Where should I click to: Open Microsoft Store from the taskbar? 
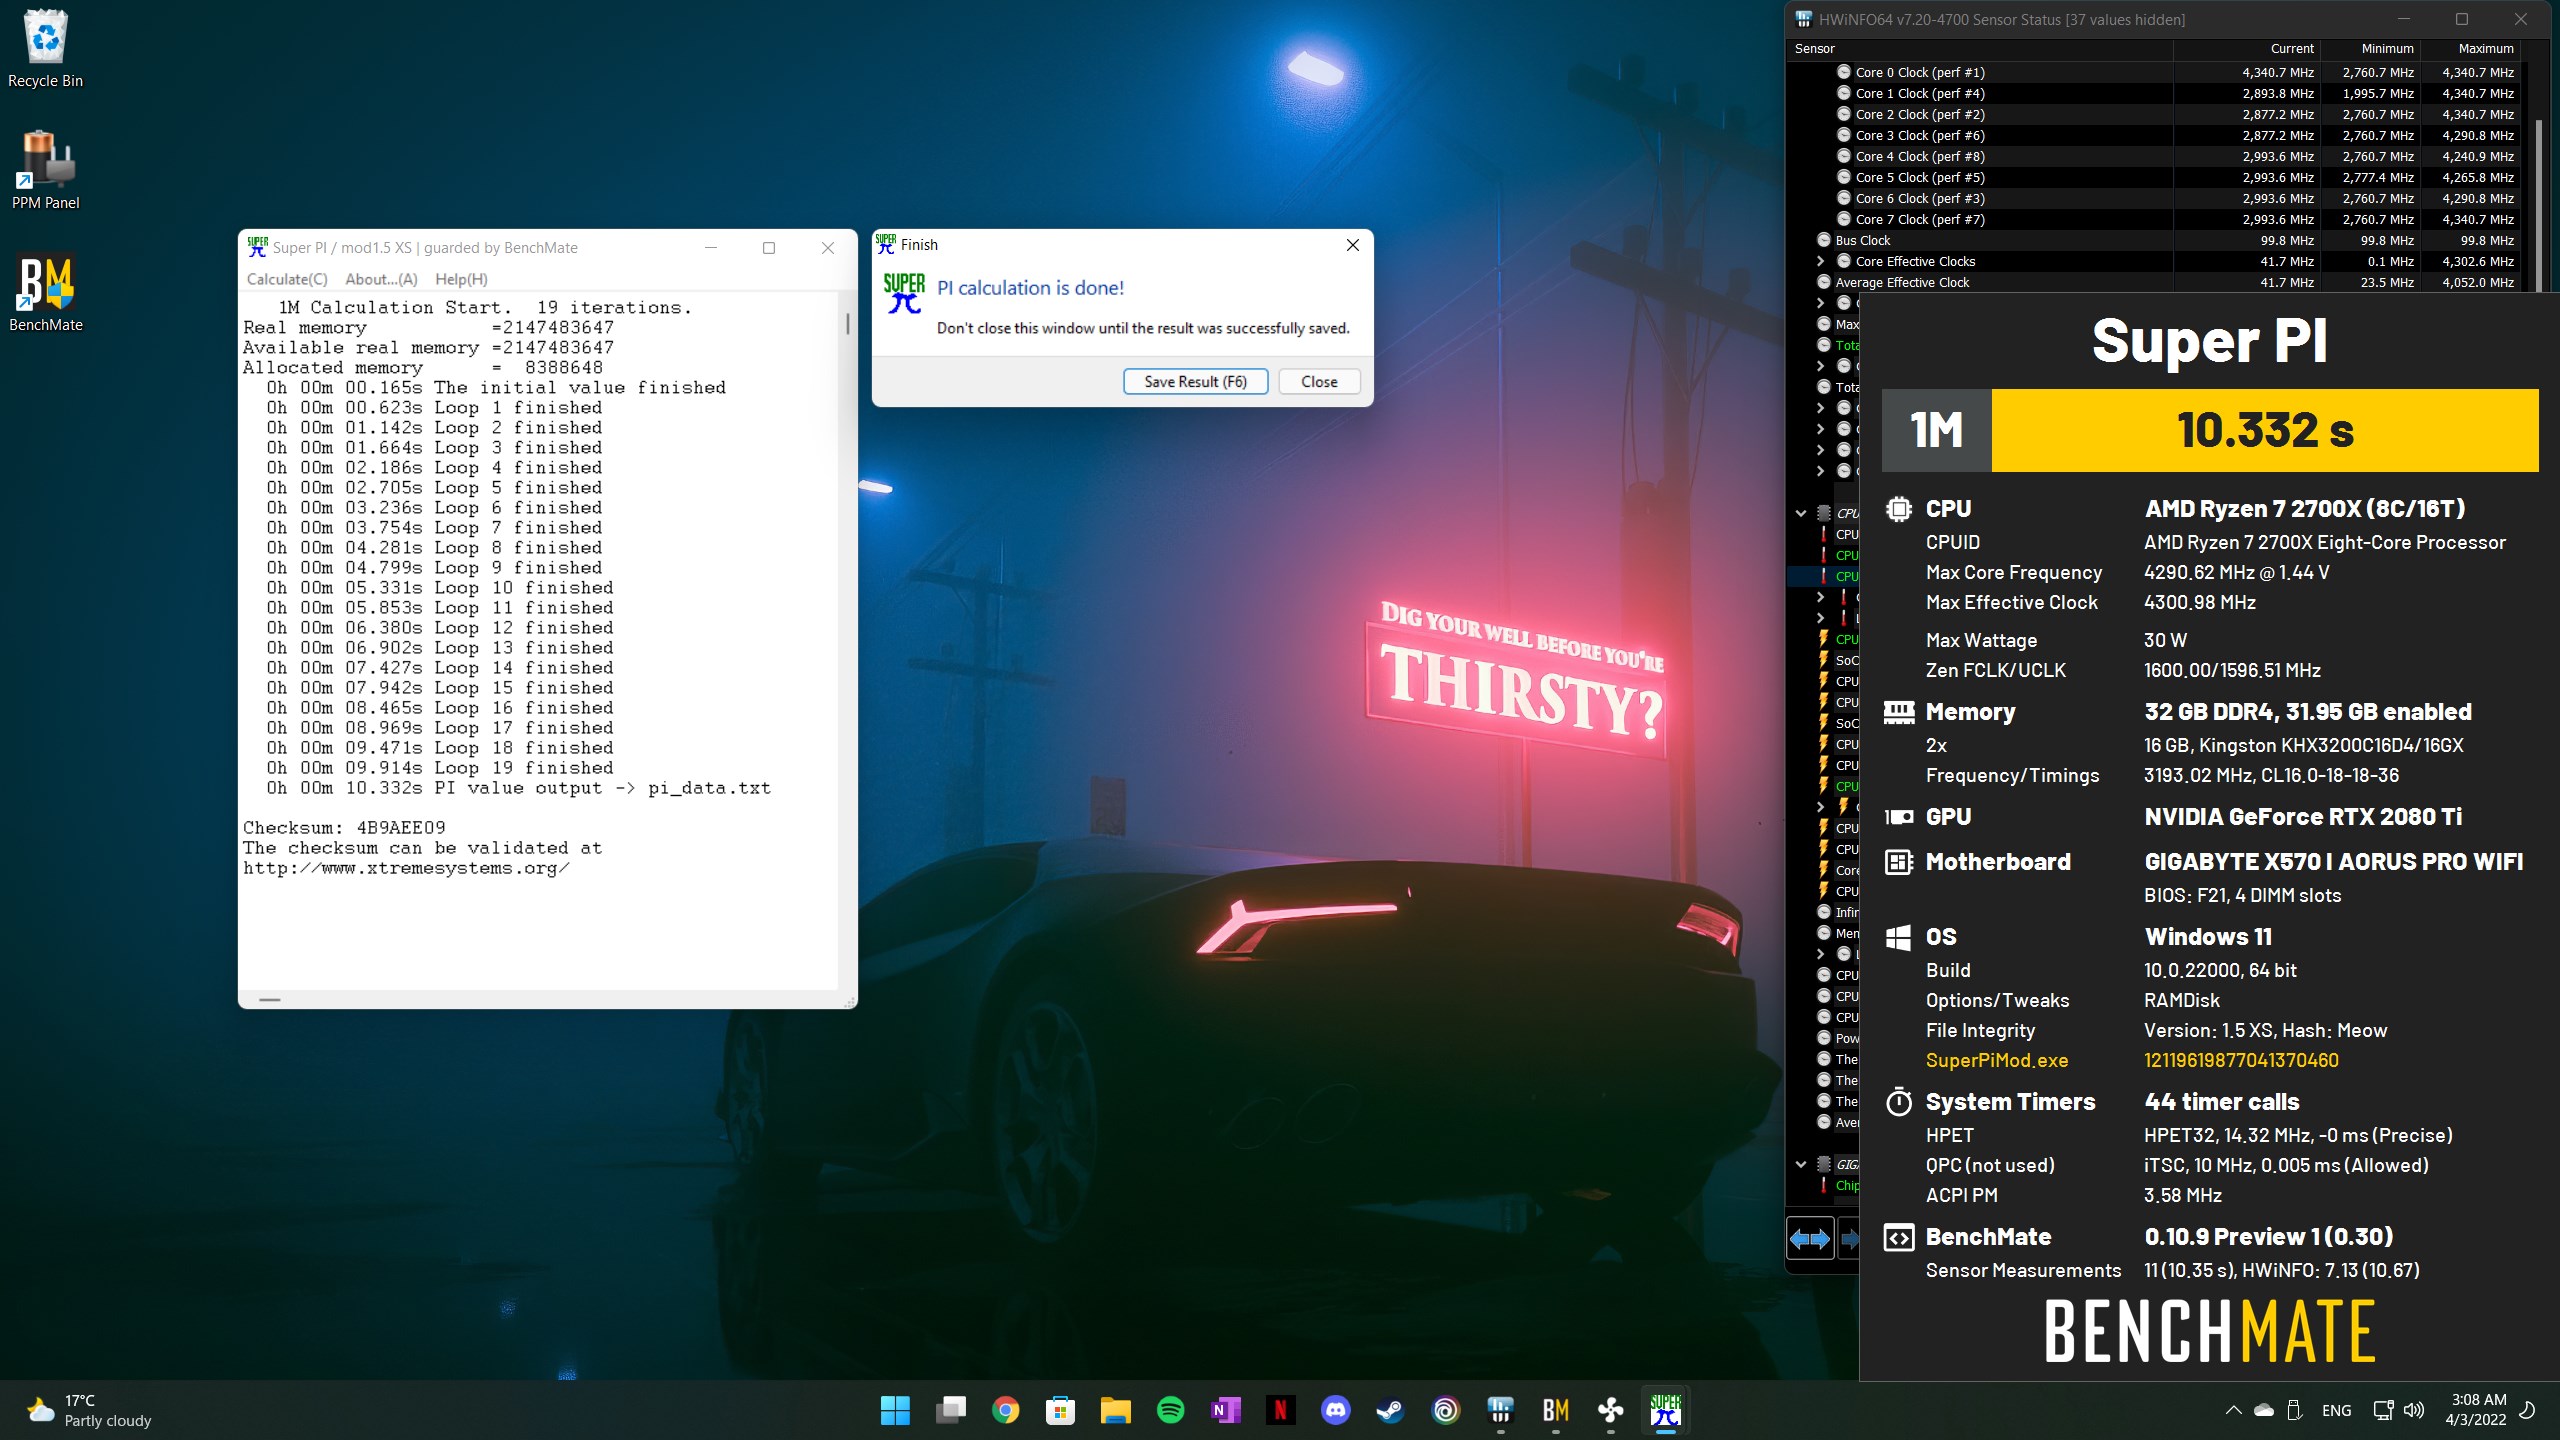1060,1410
